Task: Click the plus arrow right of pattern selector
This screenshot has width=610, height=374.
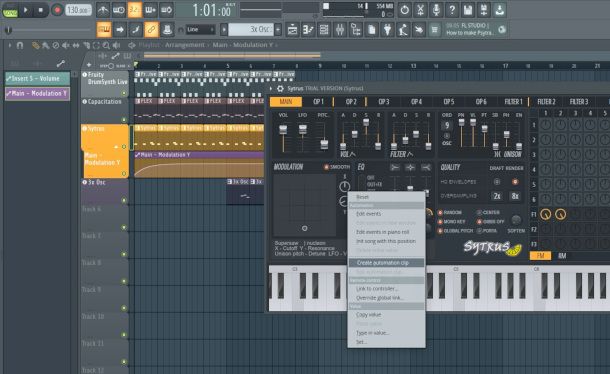Action: (278, 30)
